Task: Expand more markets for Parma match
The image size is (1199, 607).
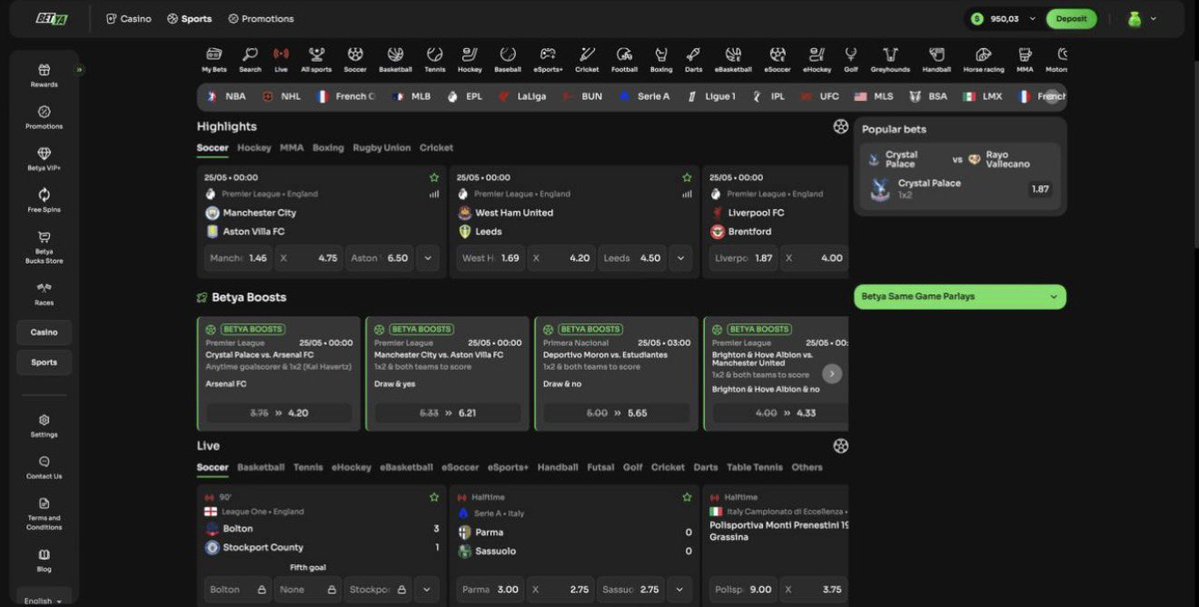Action: coord(680,589)
